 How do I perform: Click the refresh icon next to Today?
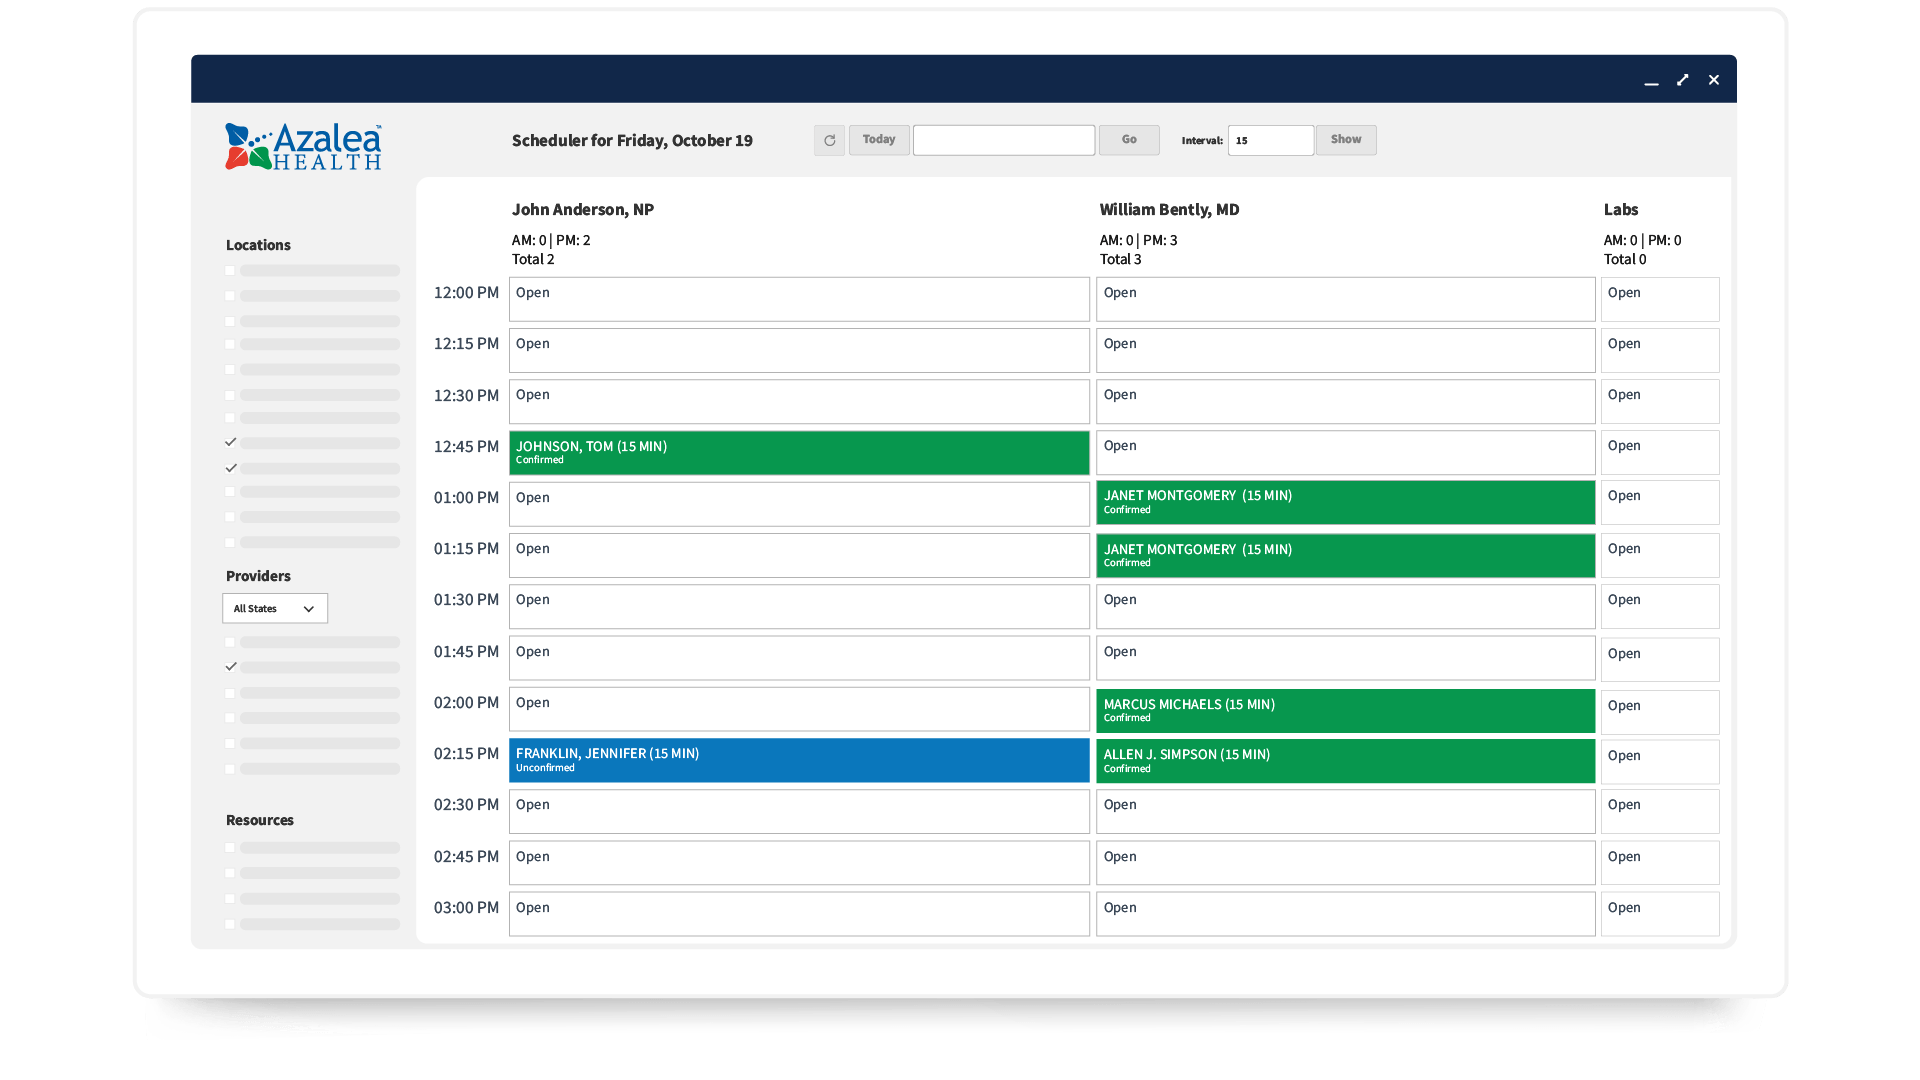(x=829, y=140)
